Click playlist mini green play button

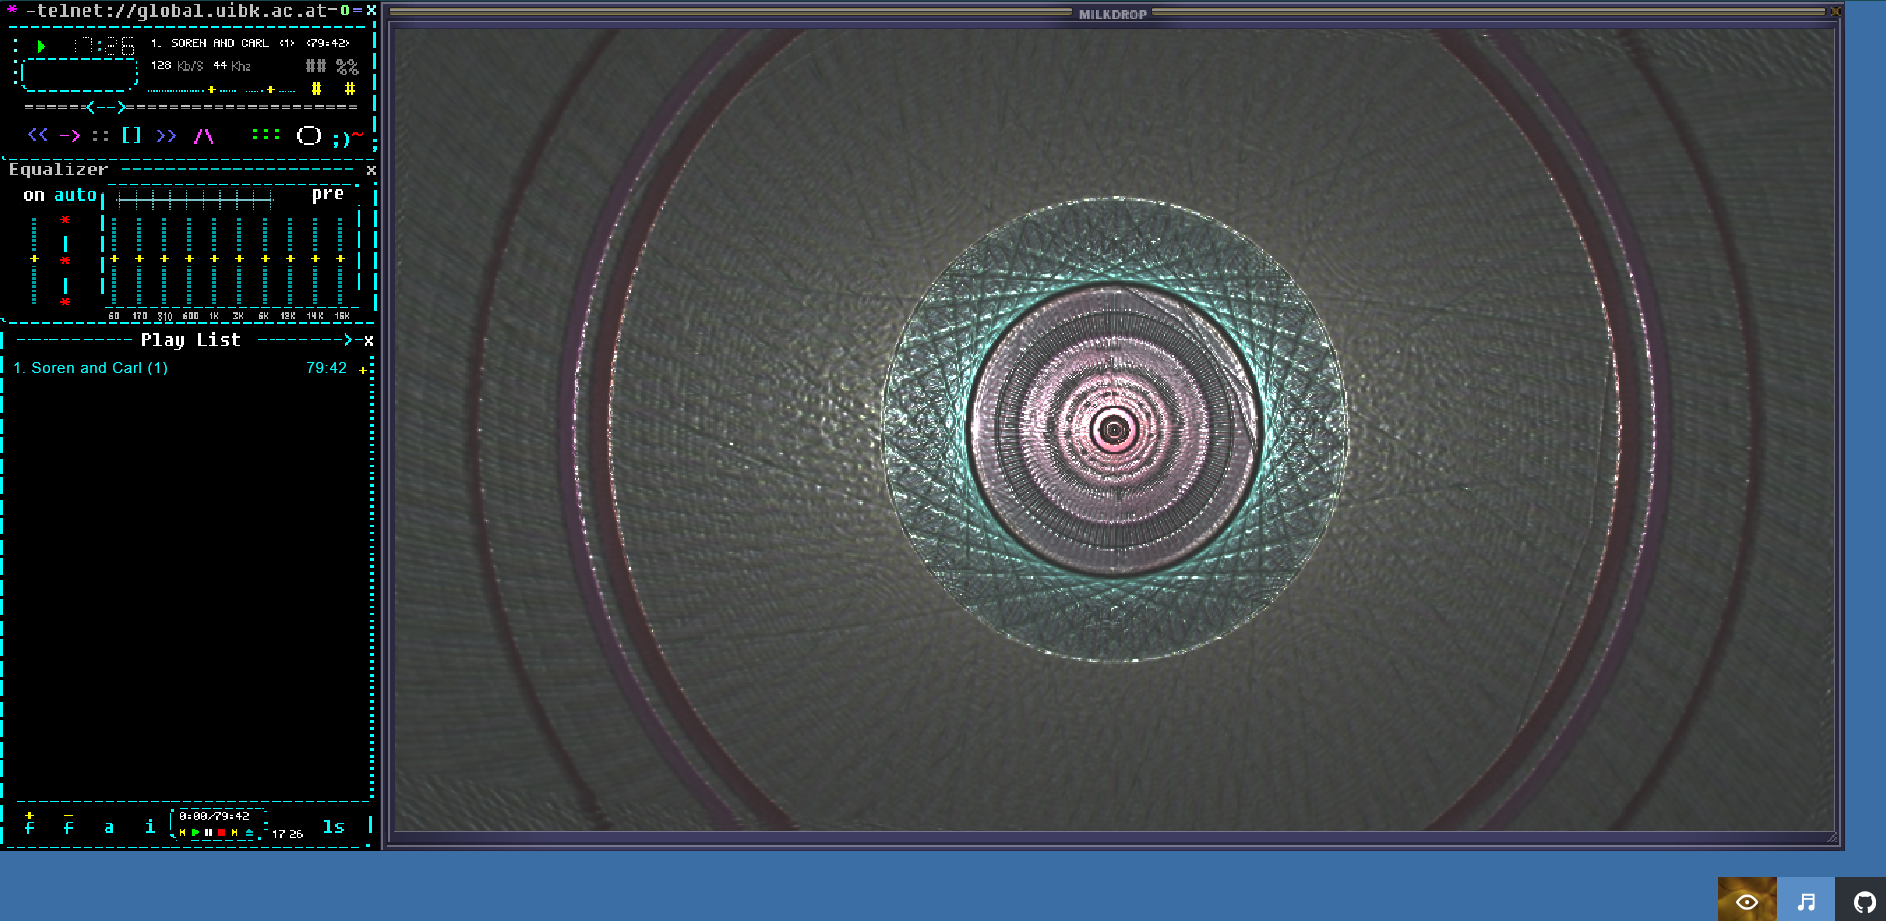(x=196, y=832)
